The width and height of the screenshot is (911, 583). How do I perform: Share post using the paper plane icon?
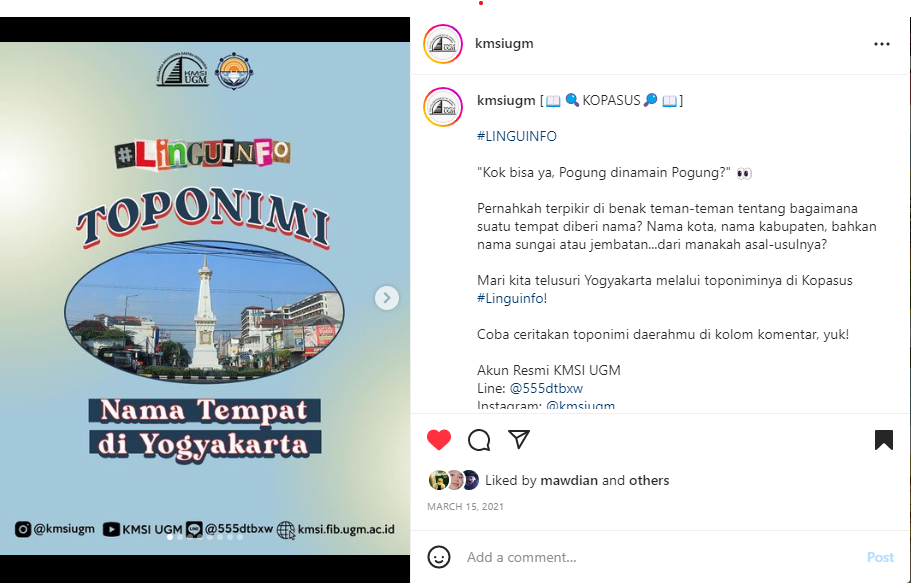coord(519,439)
